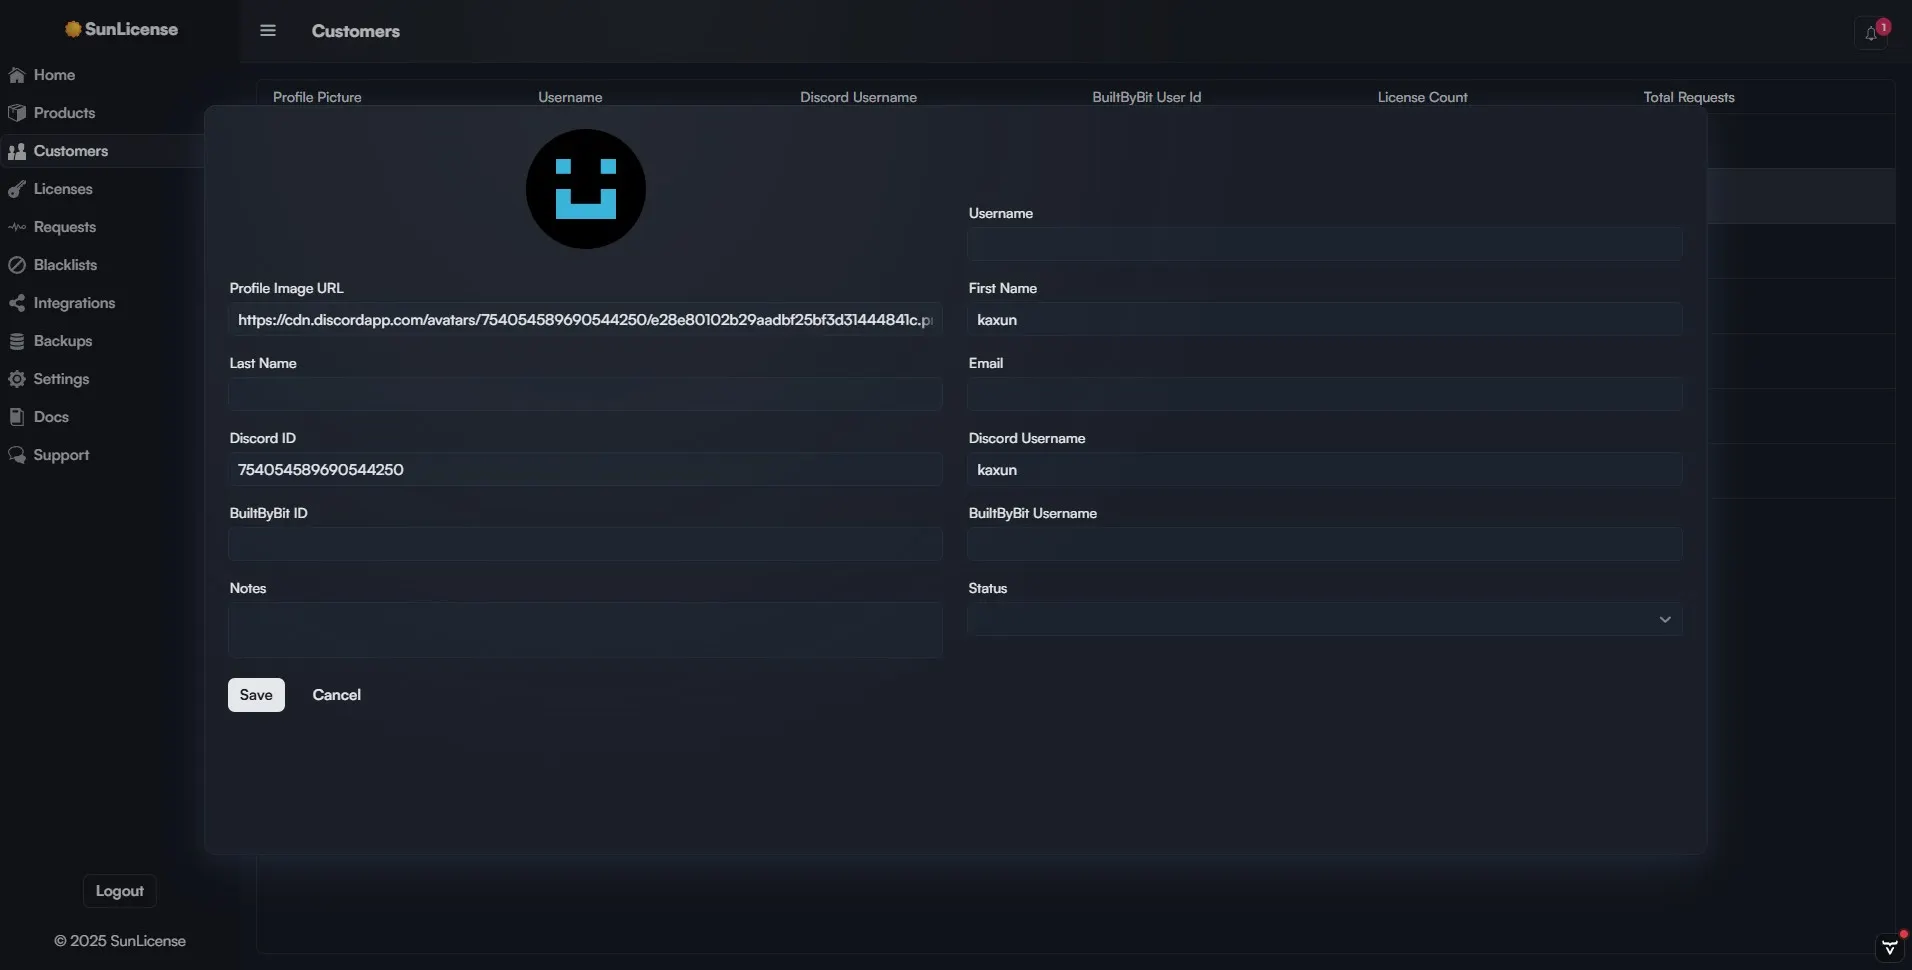Click the Backups database icon
Screen dimensions: 1912x970
17,341
